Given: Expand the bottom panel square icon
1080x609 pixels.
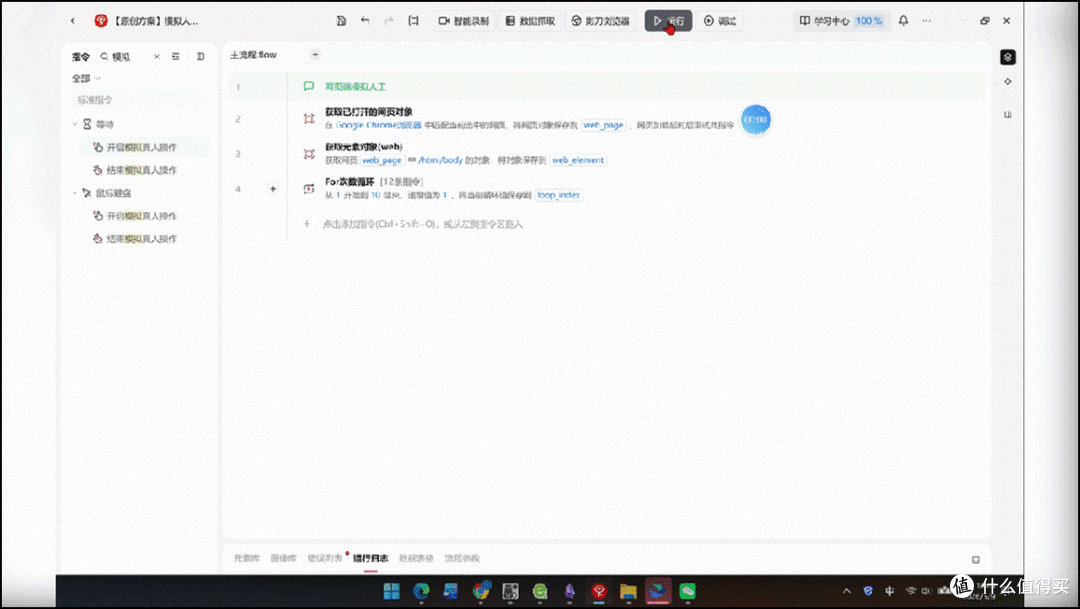Looking at the screenshot, I should pyautogui.click(x=975, y=559).
